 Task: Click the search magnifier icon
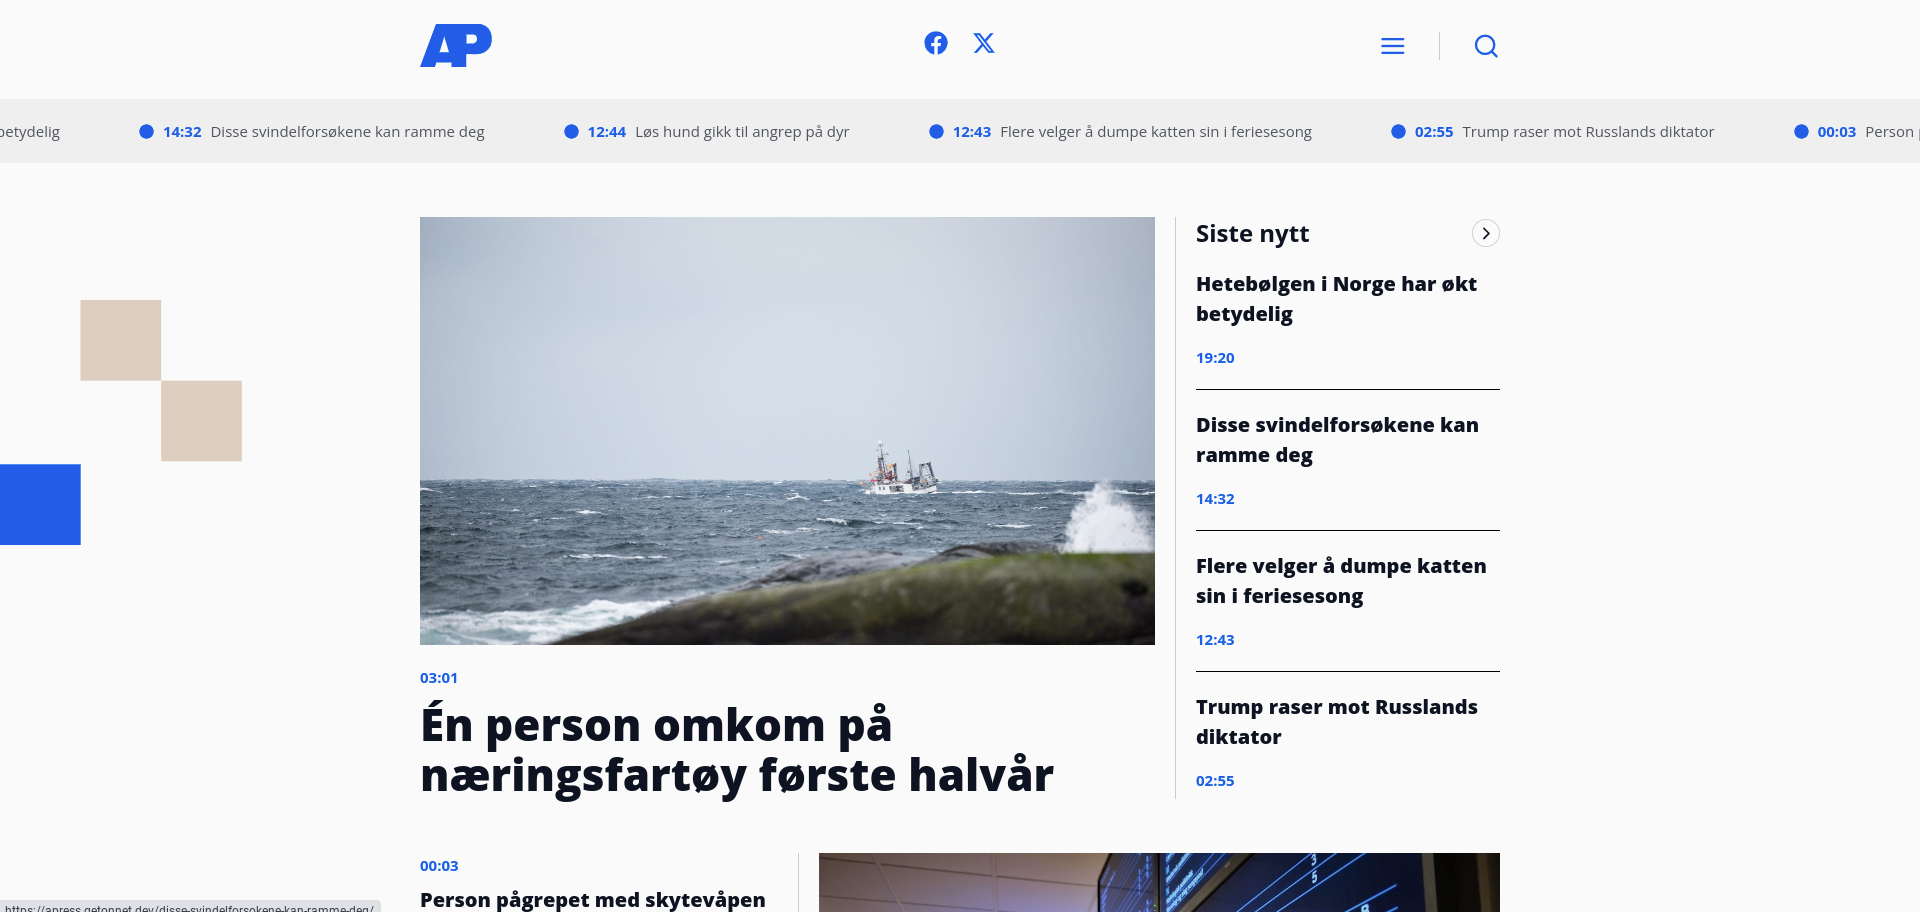coord(1486,46)
